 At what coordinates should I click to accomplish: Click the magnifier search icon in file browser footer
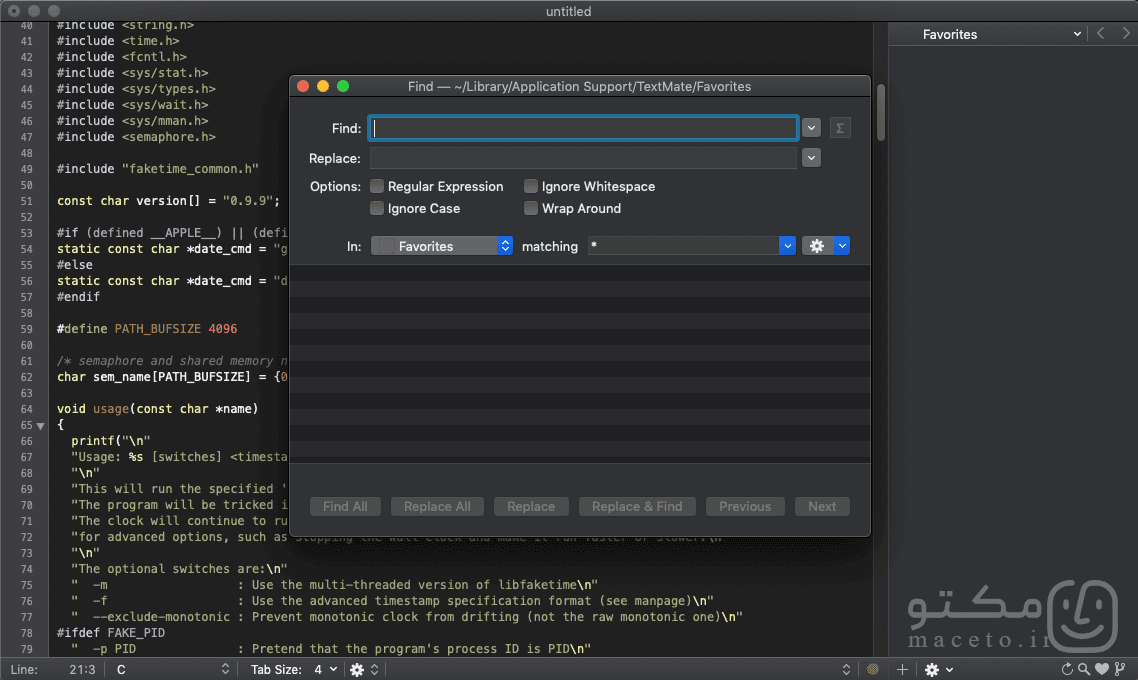[1084, 669]
